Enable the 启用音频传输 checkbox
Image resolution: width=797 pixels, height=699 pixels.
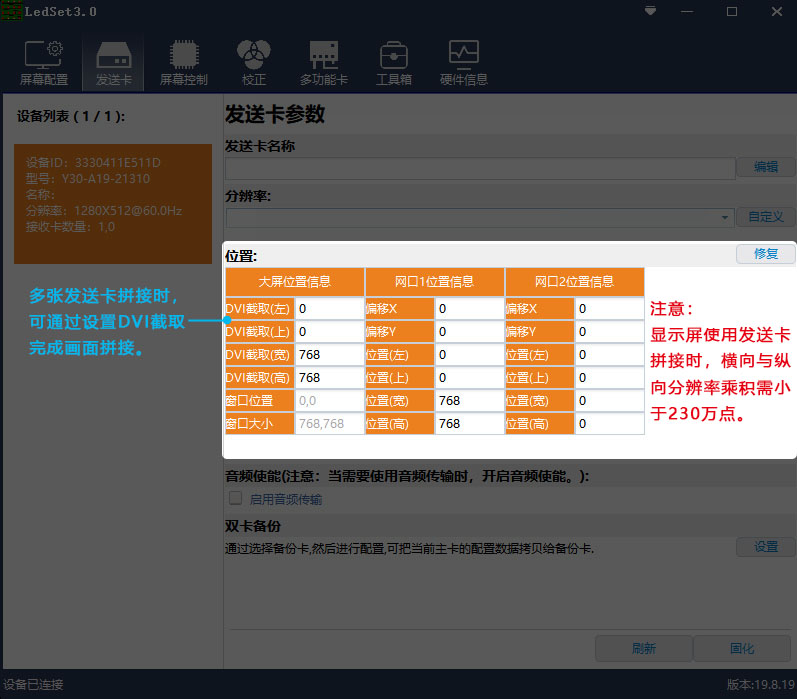(235, 498)
